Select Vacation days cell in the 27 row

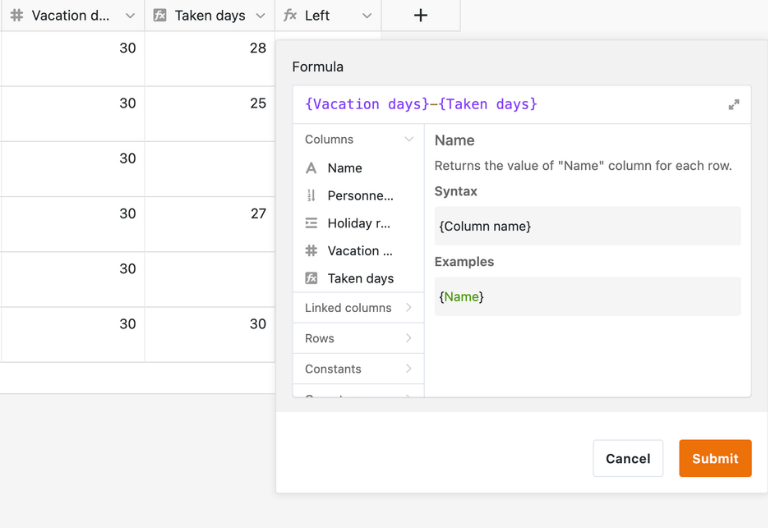point(72,224)
